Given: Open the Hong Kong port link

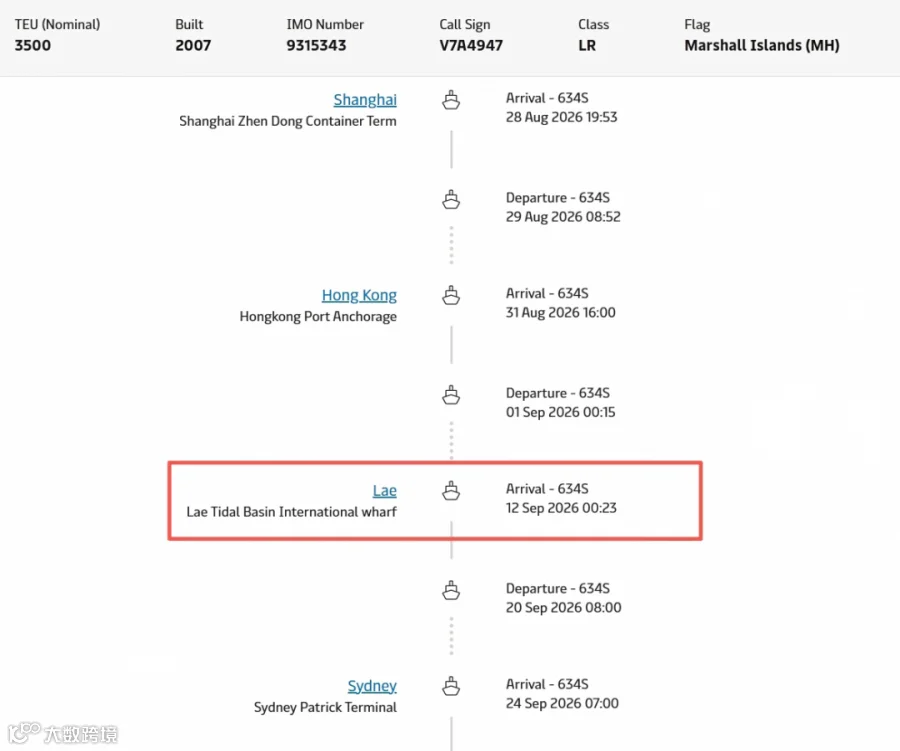Looking at the screenshot, I should 359,295.
